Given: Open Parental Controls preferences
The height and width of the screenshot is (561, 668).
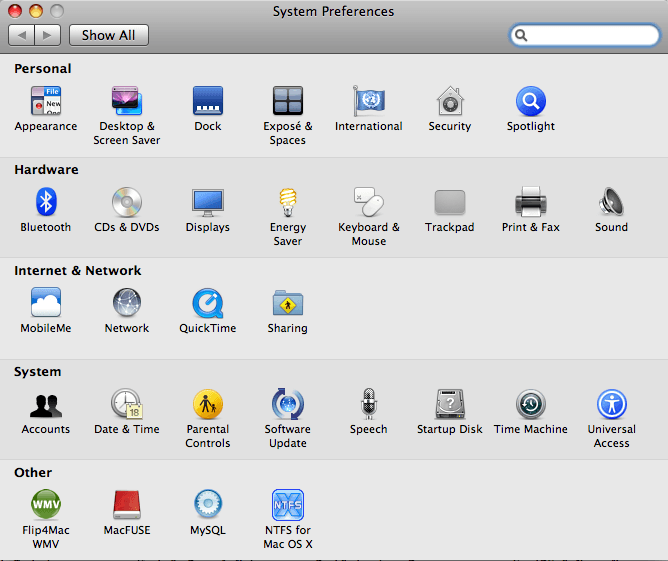Looking at the screenshot, I should pos(207,404).
